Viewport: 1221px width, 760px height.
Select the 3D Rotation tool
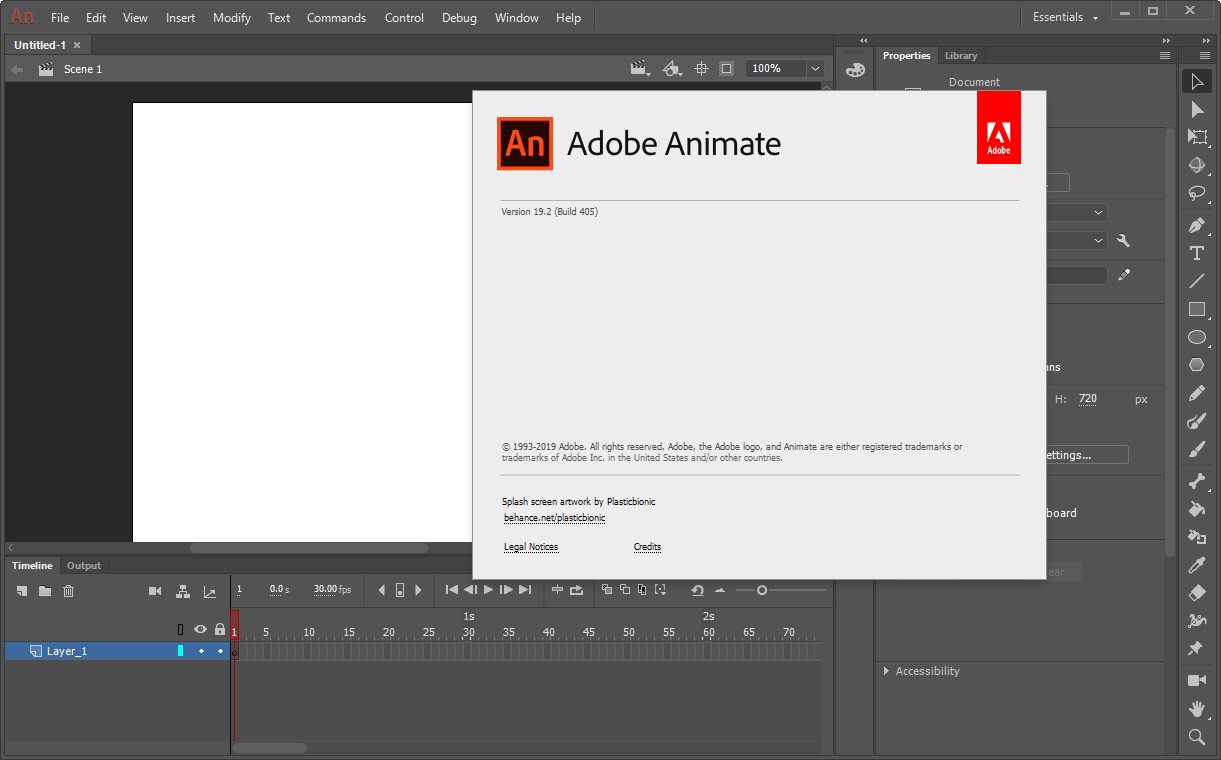point(1197,165)
